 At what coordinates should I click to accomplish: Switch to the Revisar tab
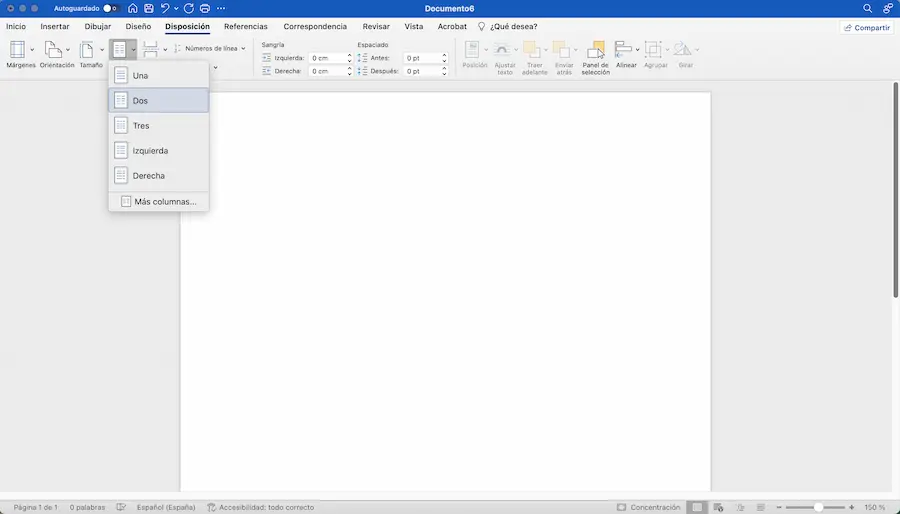point(376,26)
